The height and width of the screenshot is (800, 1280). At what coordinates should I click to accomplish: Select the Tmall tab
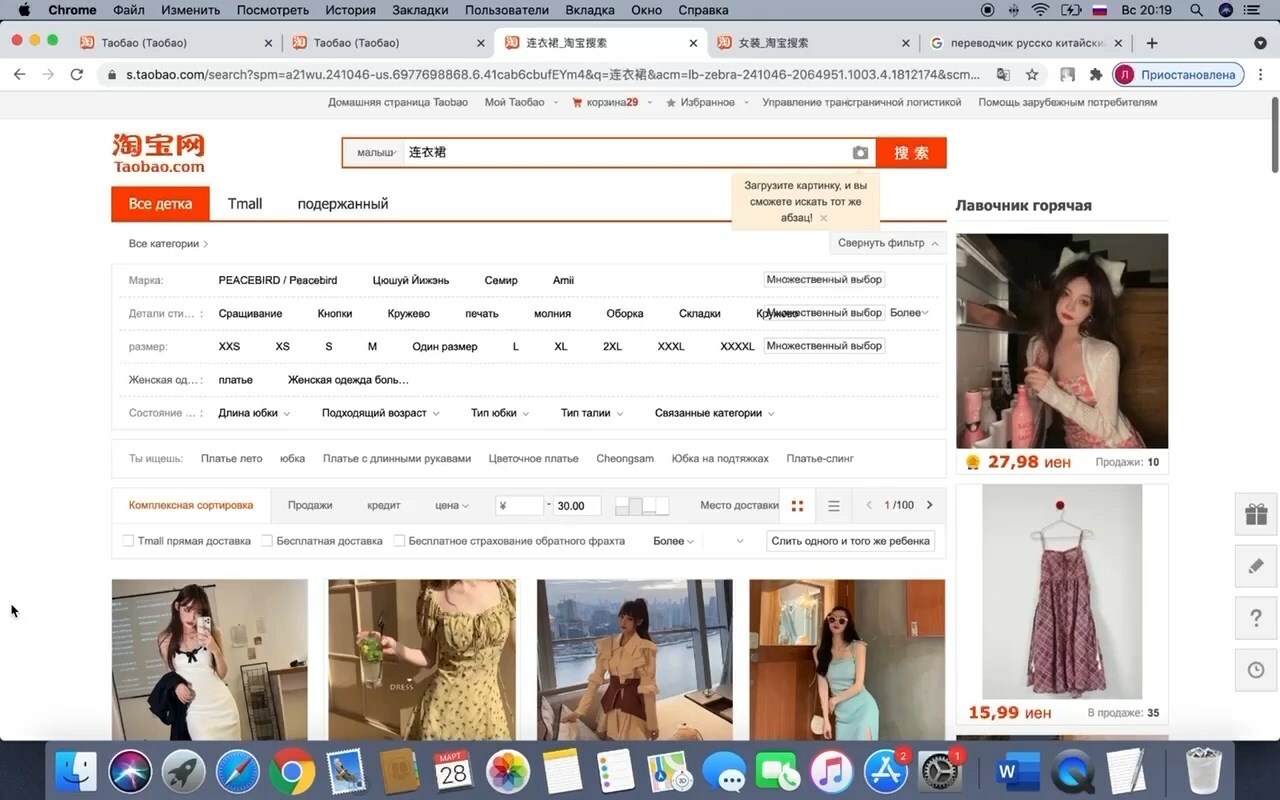(245, 204)
